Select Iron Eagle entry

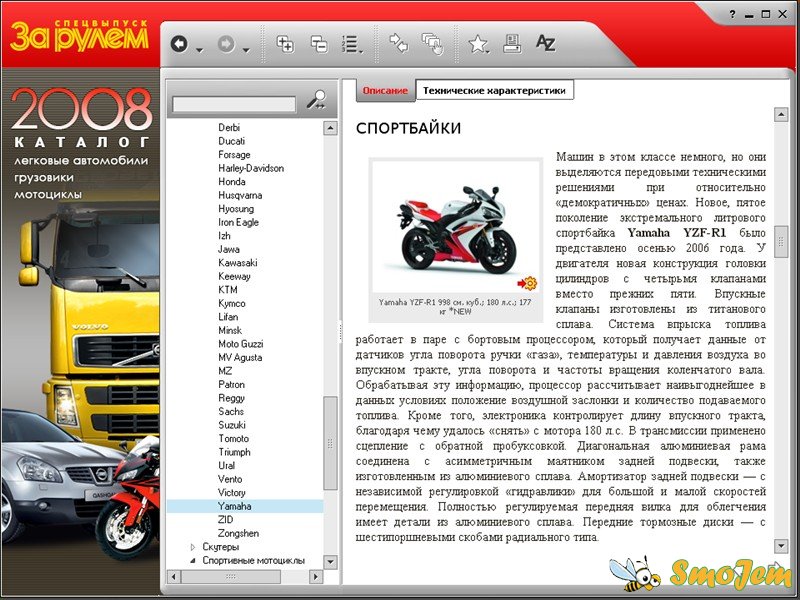238,222
